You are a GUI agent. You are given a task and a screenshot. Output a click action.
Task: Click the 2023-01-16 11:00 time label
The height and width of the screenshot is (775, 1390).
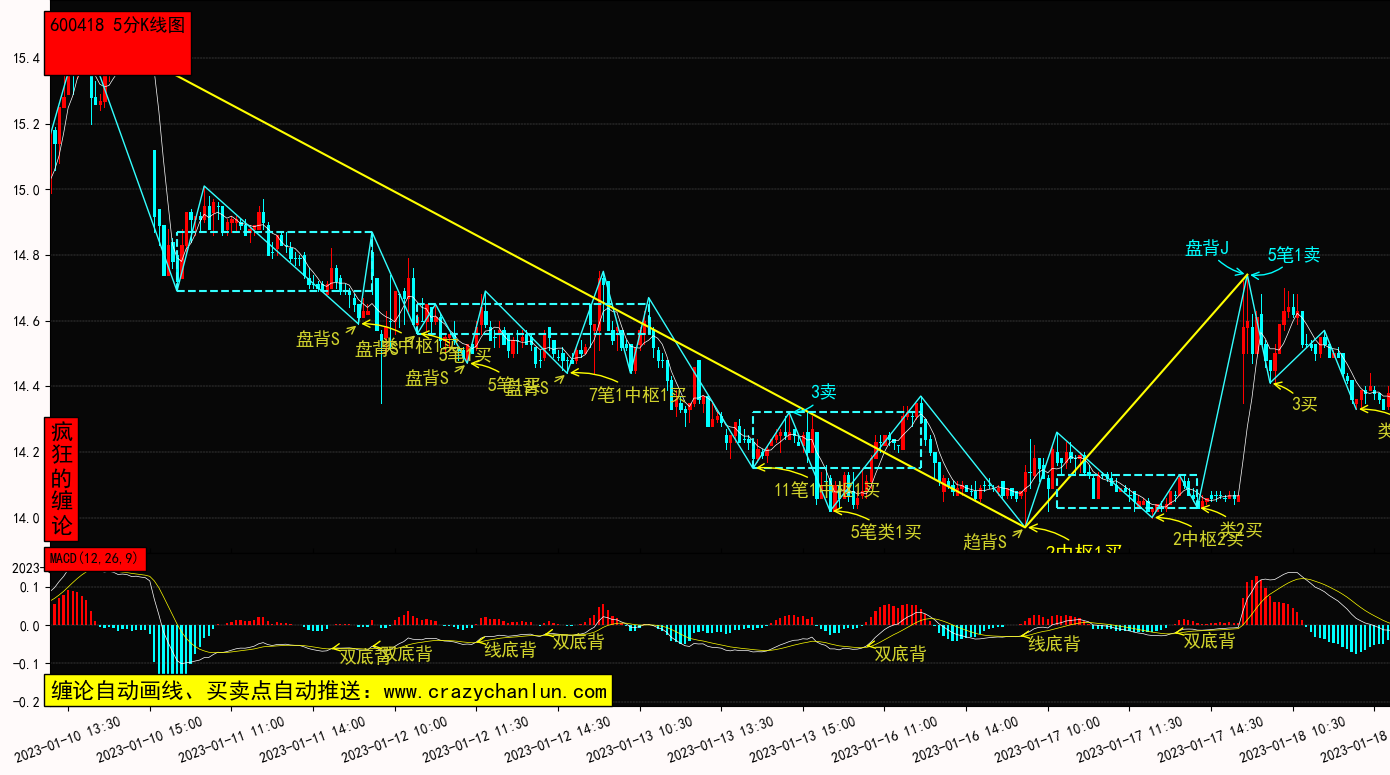coord(884,738)
